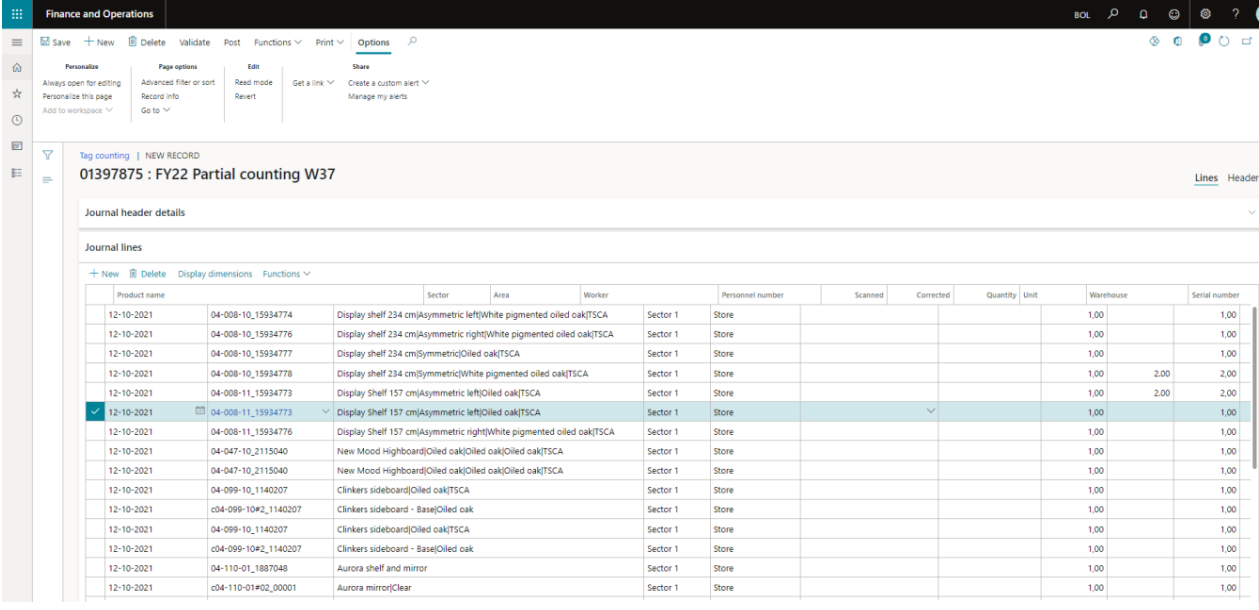Open the Favorites star in sidebar

click(15, 91)
